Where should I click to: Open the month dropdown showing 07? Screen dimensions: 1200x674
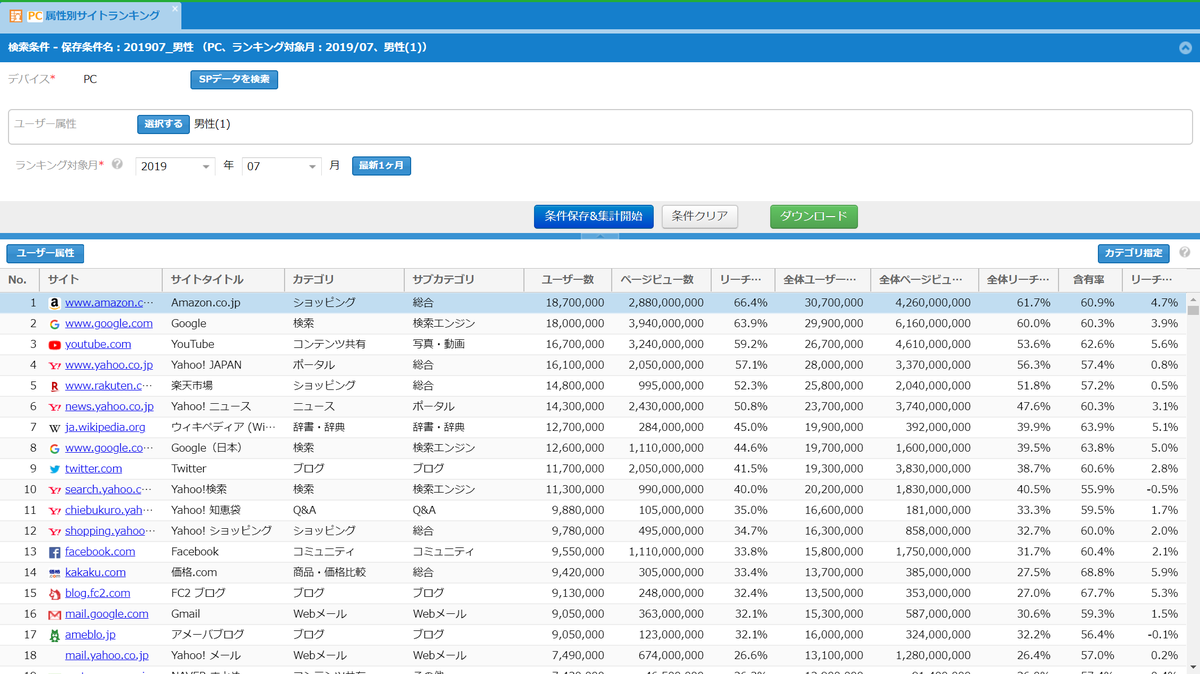pos(282,167)
